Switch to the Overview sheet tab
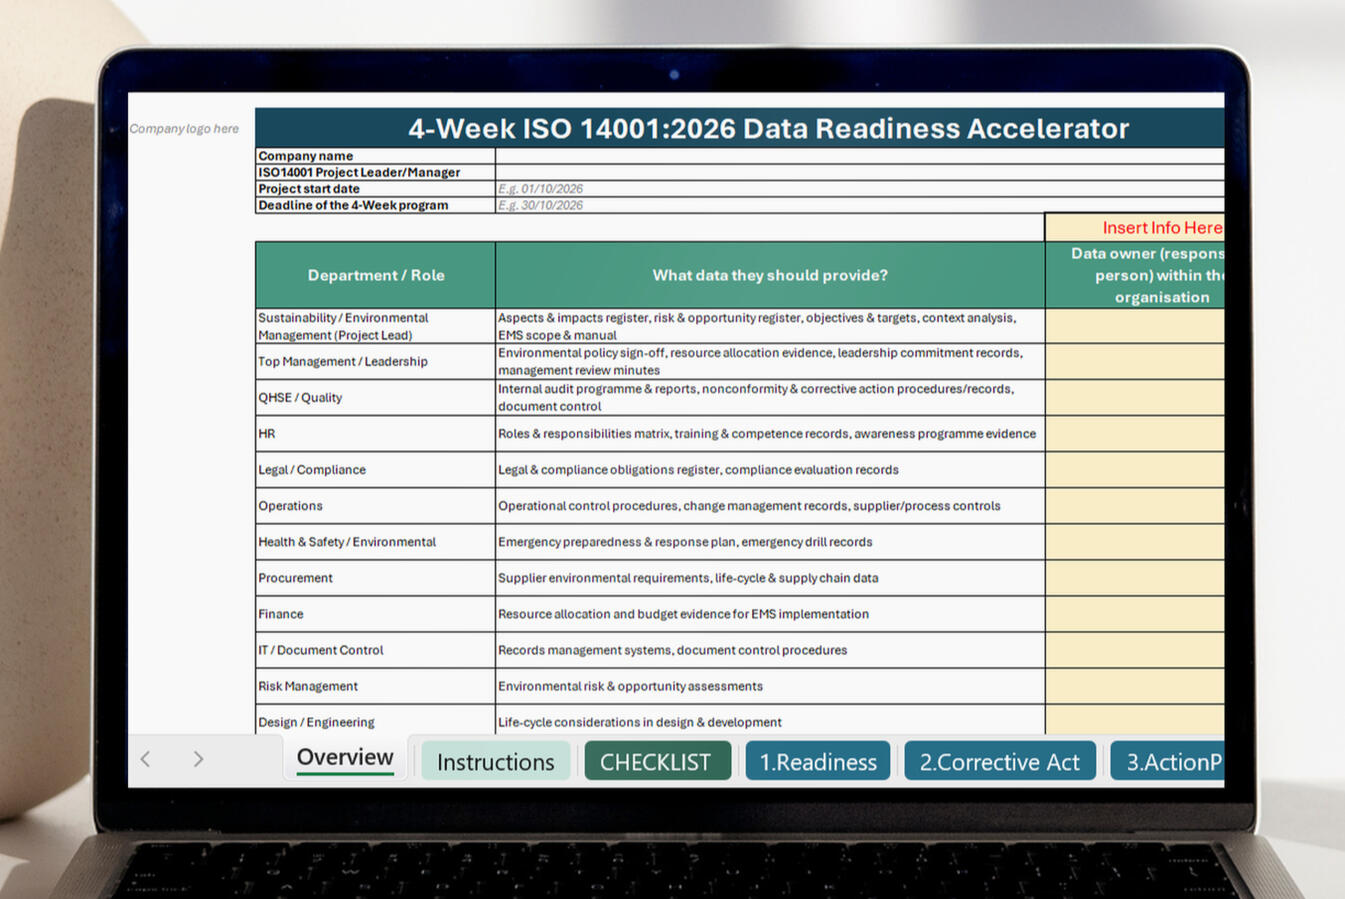This screenshot has height=899, width=1345. (x=345, y=758)
